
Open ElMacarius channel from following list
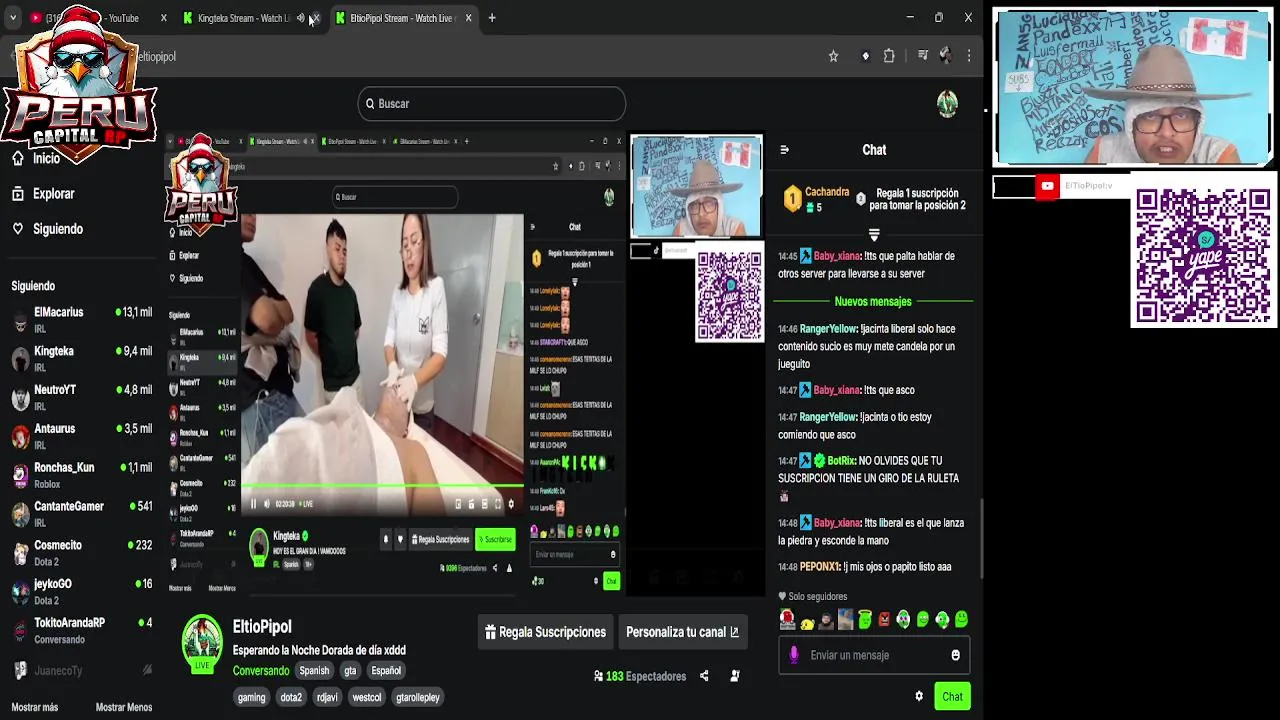tap(82, 319)
